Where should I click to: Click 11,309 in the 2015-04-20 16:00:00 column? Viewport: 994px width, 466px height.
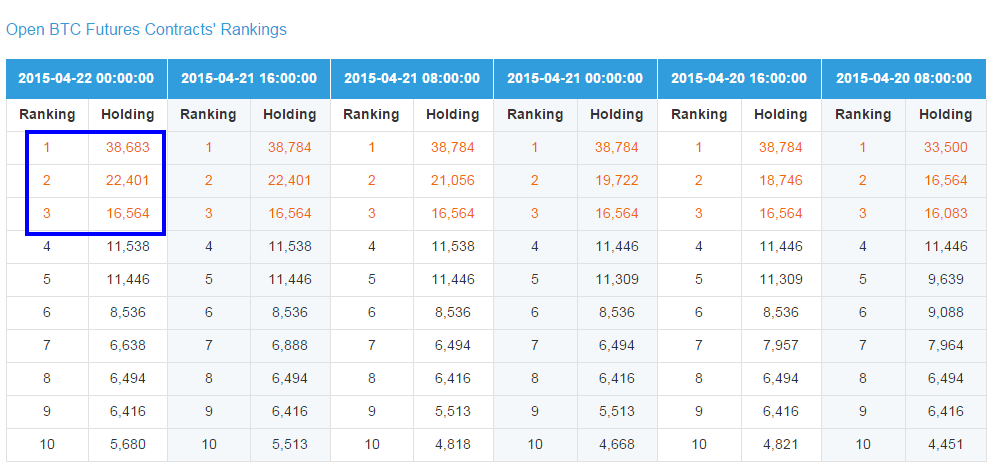point(780,280)
